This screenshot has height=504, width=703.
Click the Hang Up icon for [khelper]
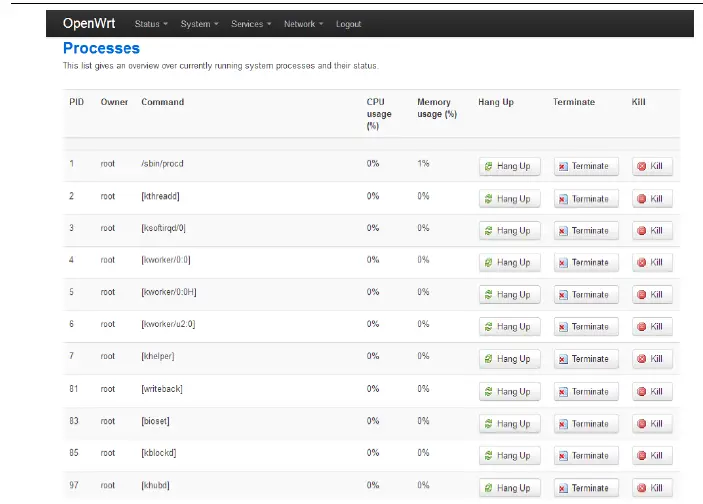pyautogui.click(x=488, y=359)
